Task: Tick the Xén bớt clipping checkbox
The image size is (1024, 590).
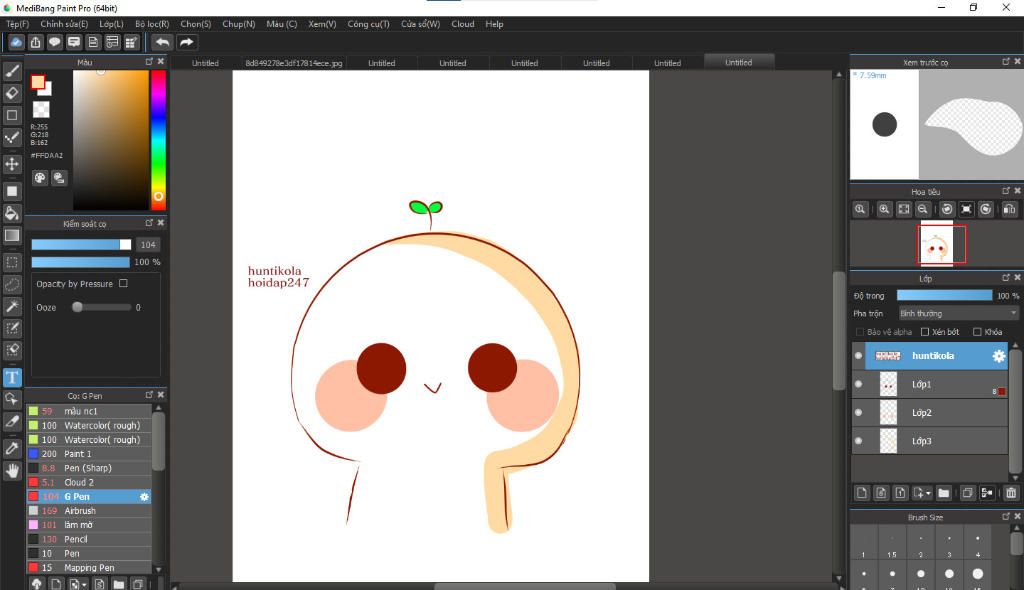Action: pyautogui.click(x=925, y=332)
